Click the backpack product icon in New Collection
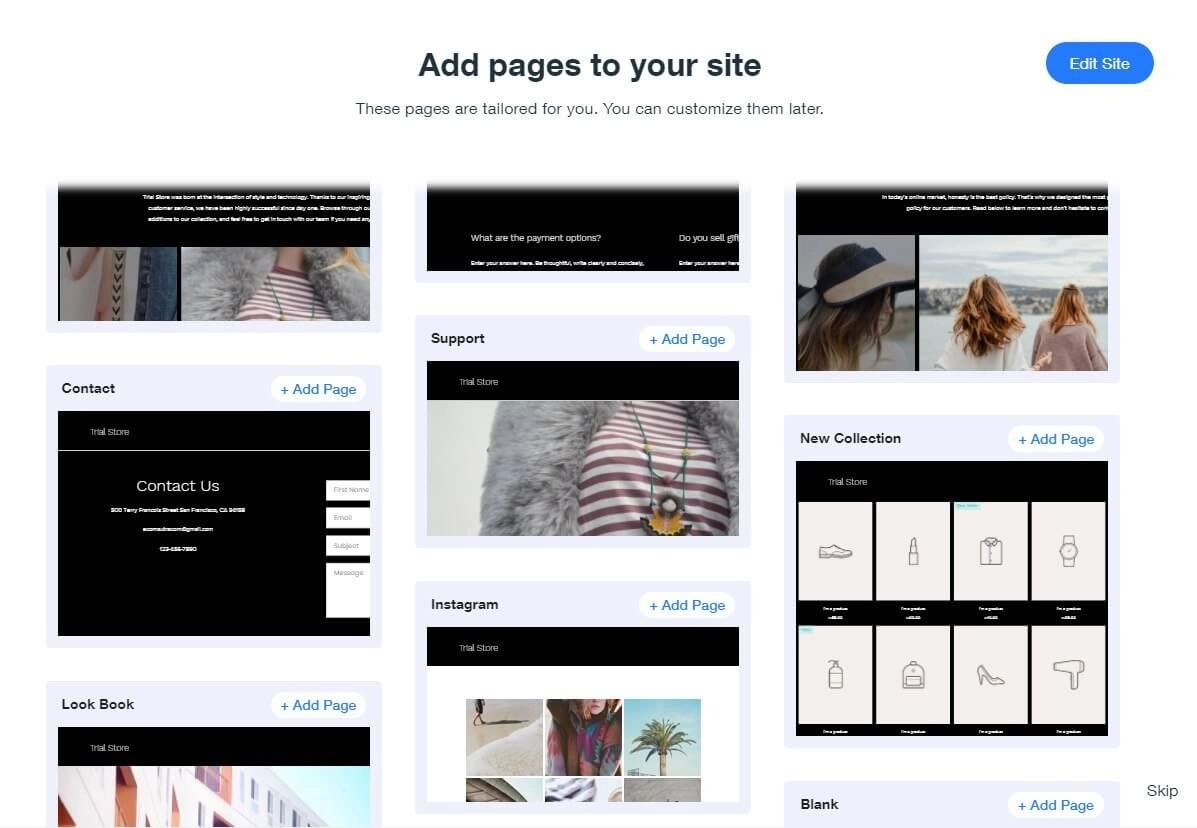 [913, 672]
